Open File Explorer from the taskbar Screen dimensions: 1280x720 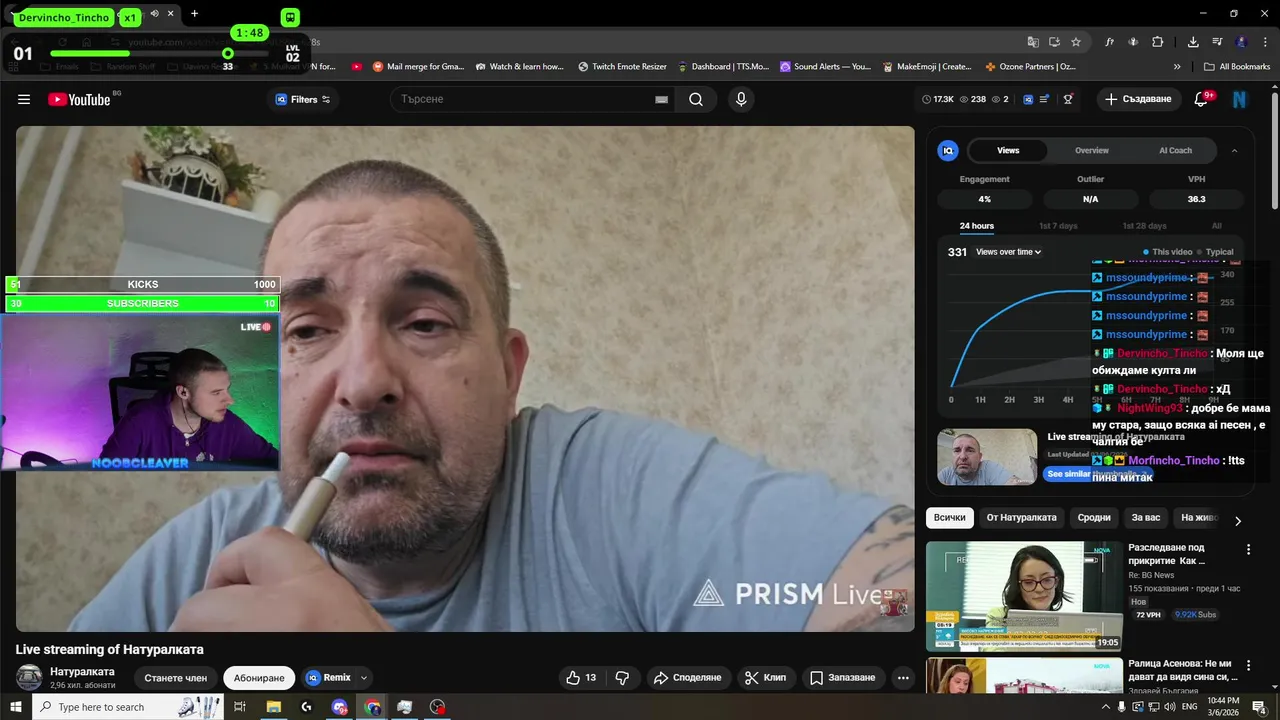coord(273,707)
